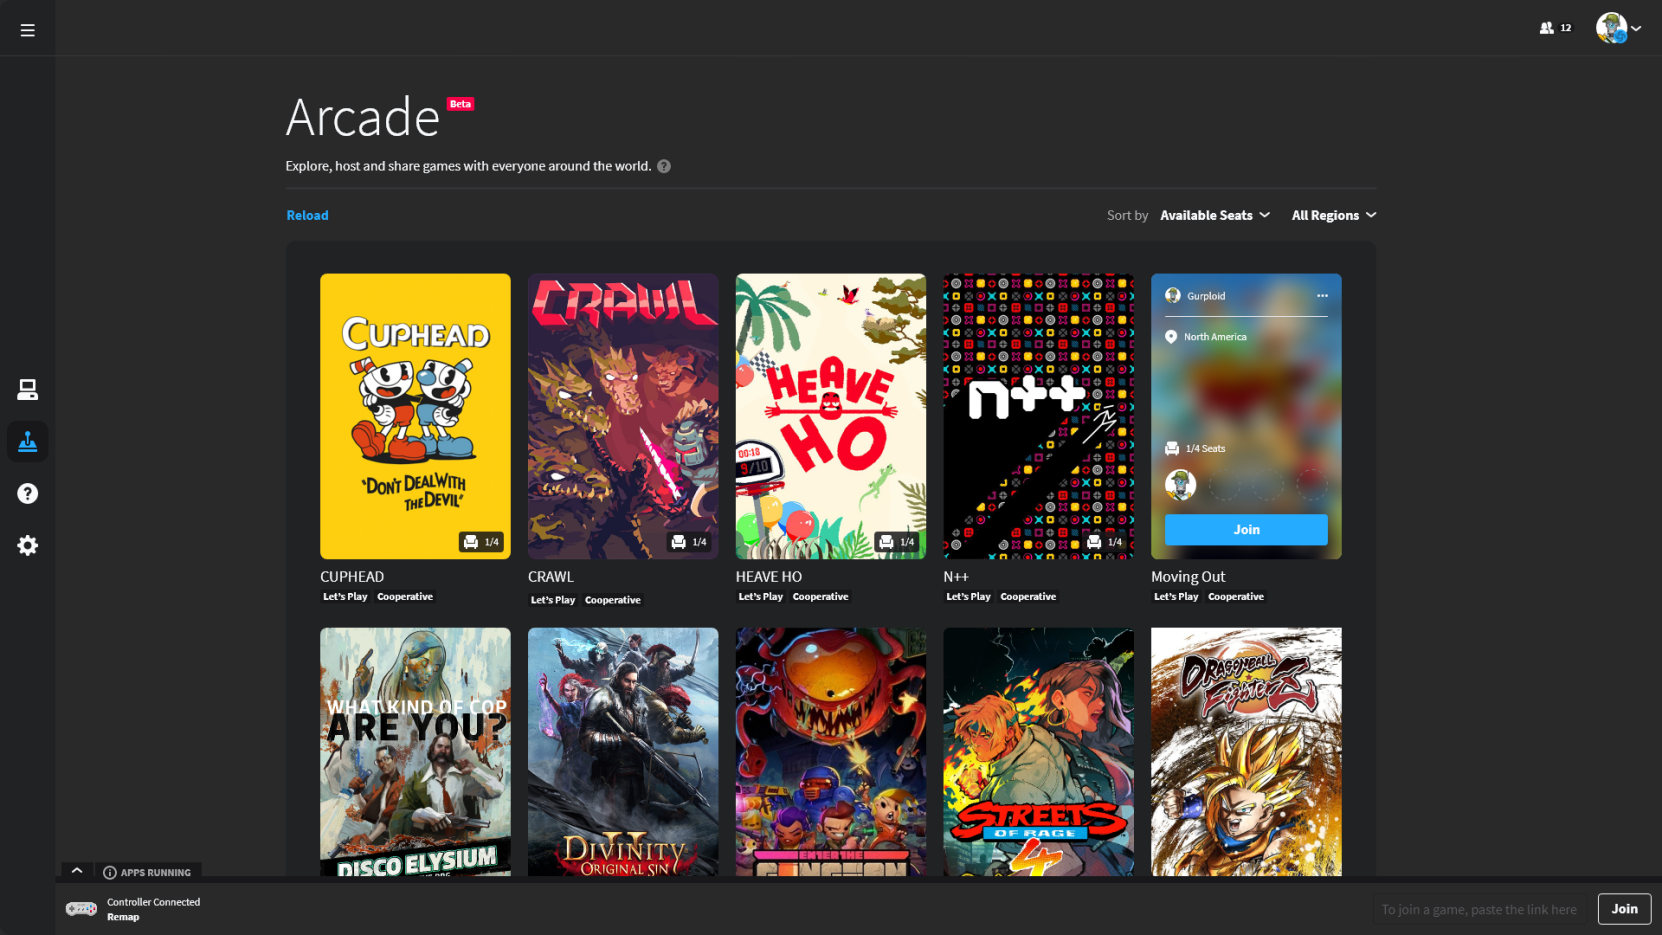Select the Arcade joystick sidebar icon
This screenshot has width=1662, height=935.
click(x=27, y=441)
